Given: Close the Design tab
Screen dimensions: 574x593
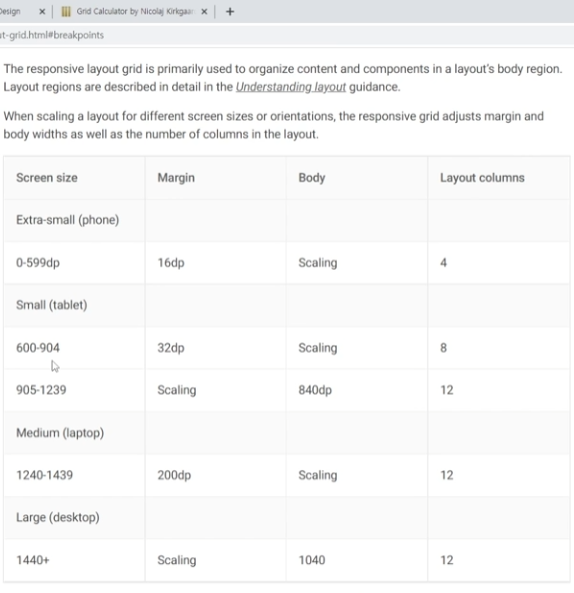Looking at the screenshot, I should tap(42, 12).
